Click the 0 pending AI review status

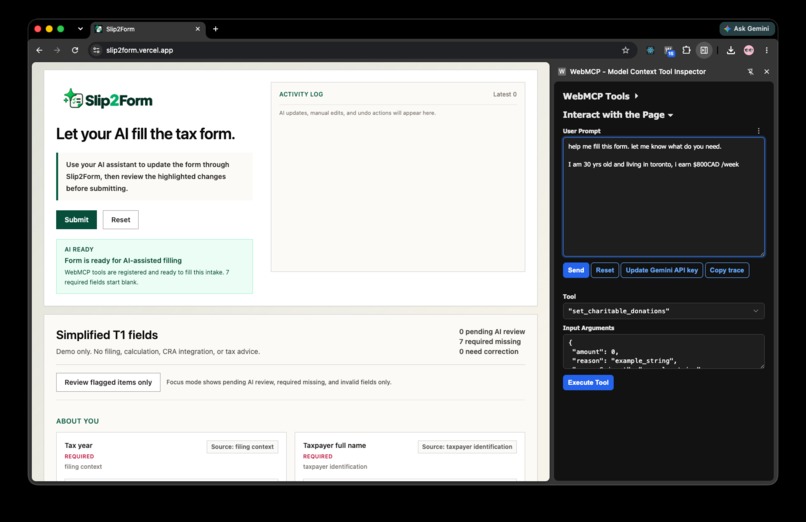[492, 332]
